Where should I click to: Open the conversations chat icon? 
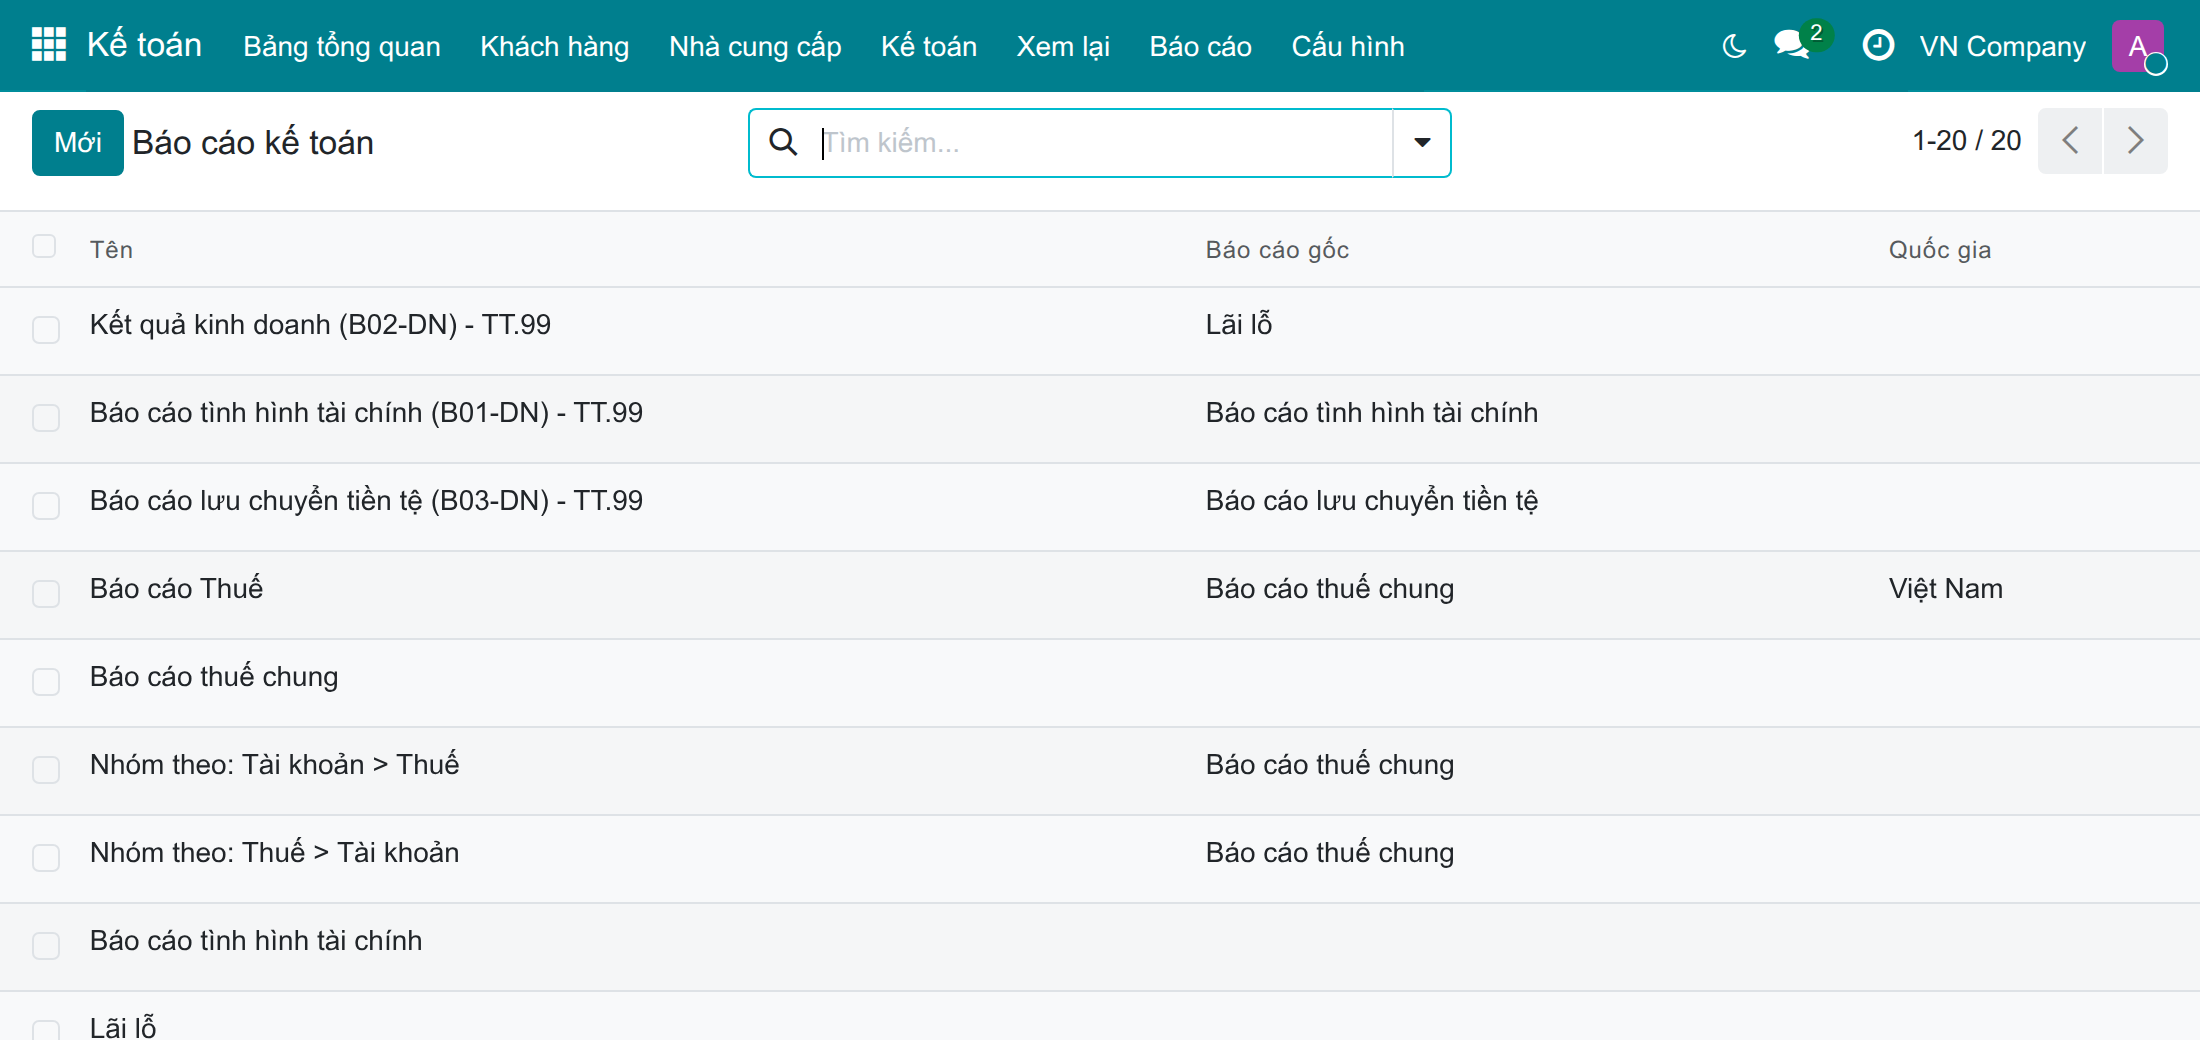(1792, 45)
